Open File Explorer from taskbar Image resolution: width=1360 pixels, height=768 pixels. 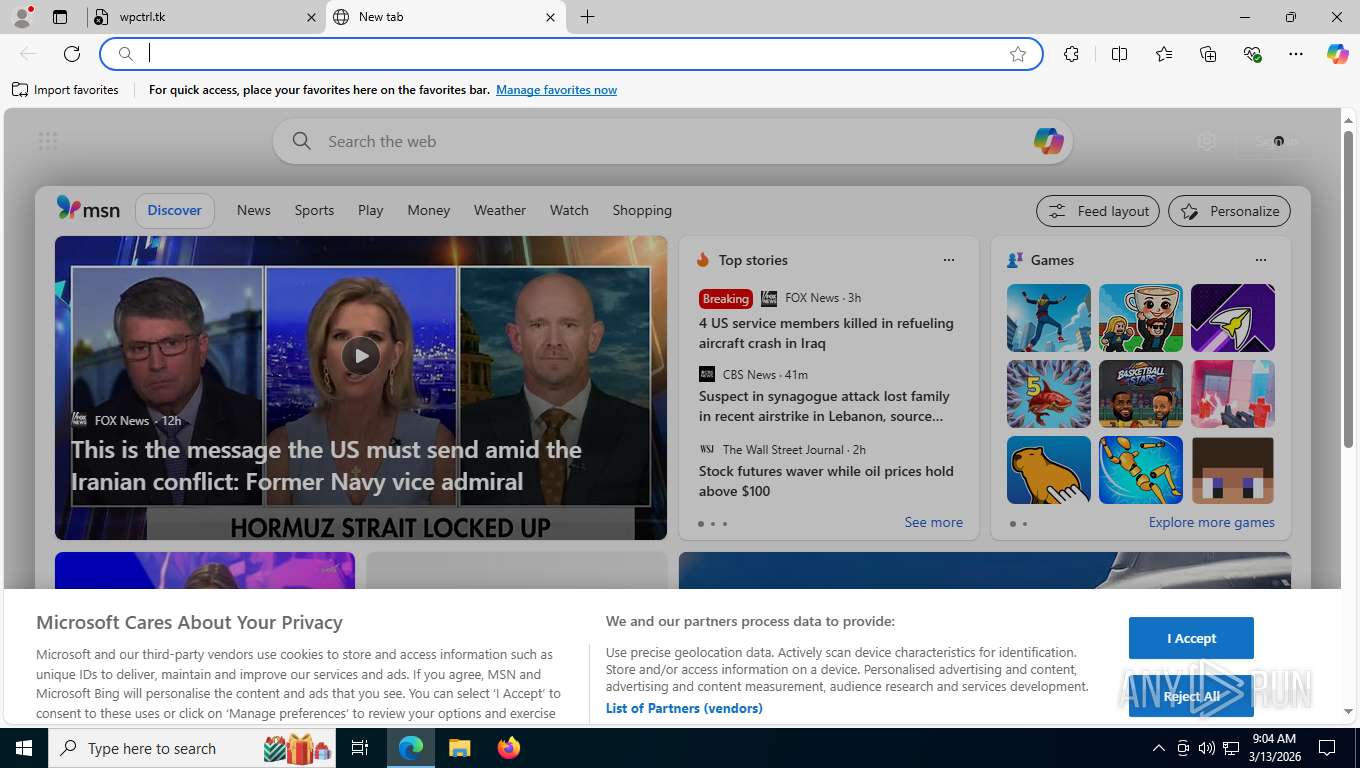click(x=459, y=748)
